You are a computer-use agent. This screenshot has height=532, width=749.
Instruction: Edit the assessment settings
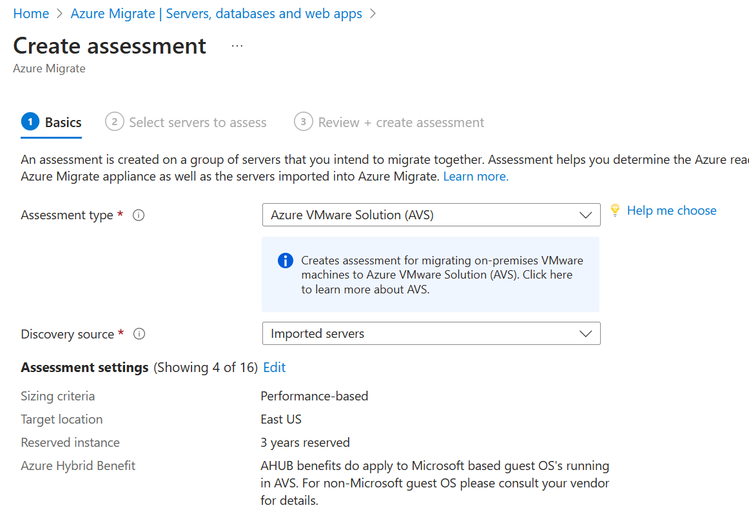point(274,368)
